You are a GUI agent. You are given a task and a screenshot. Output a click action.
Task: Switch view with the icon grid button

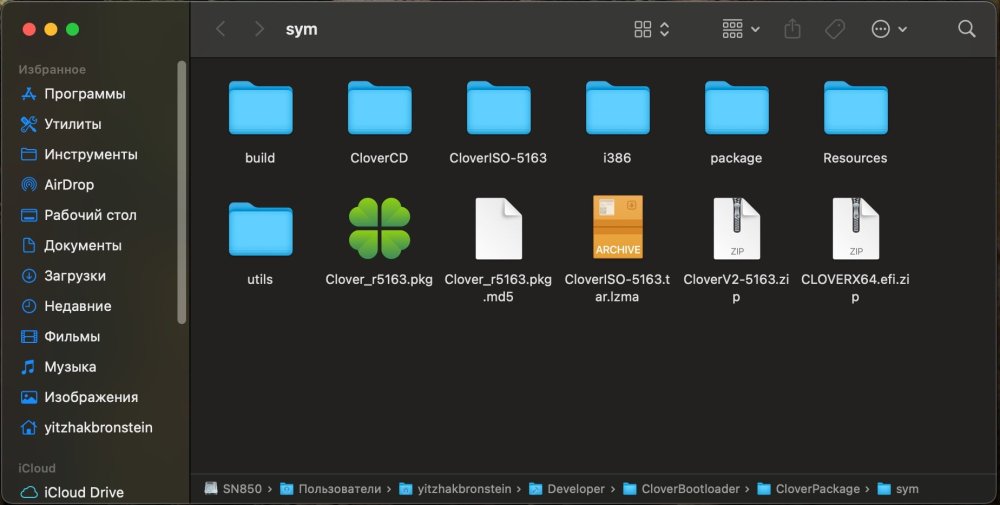coord(643,29)
